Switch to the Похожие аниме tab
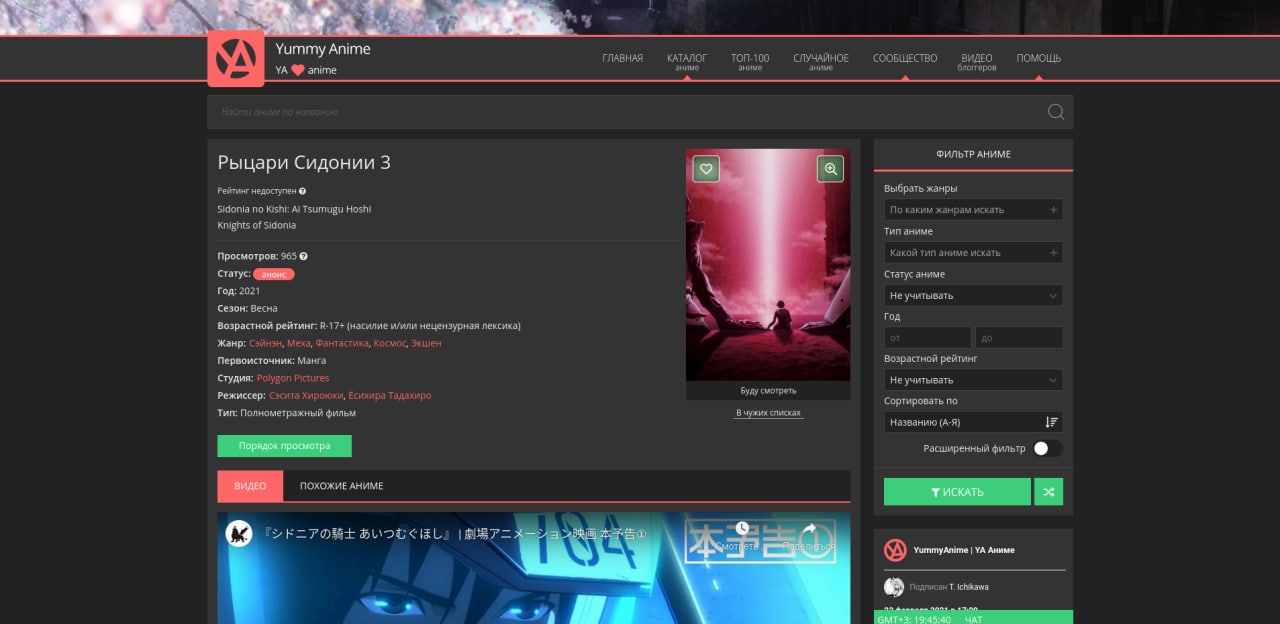Viewport: 1280px width, 624px height. 342,486
